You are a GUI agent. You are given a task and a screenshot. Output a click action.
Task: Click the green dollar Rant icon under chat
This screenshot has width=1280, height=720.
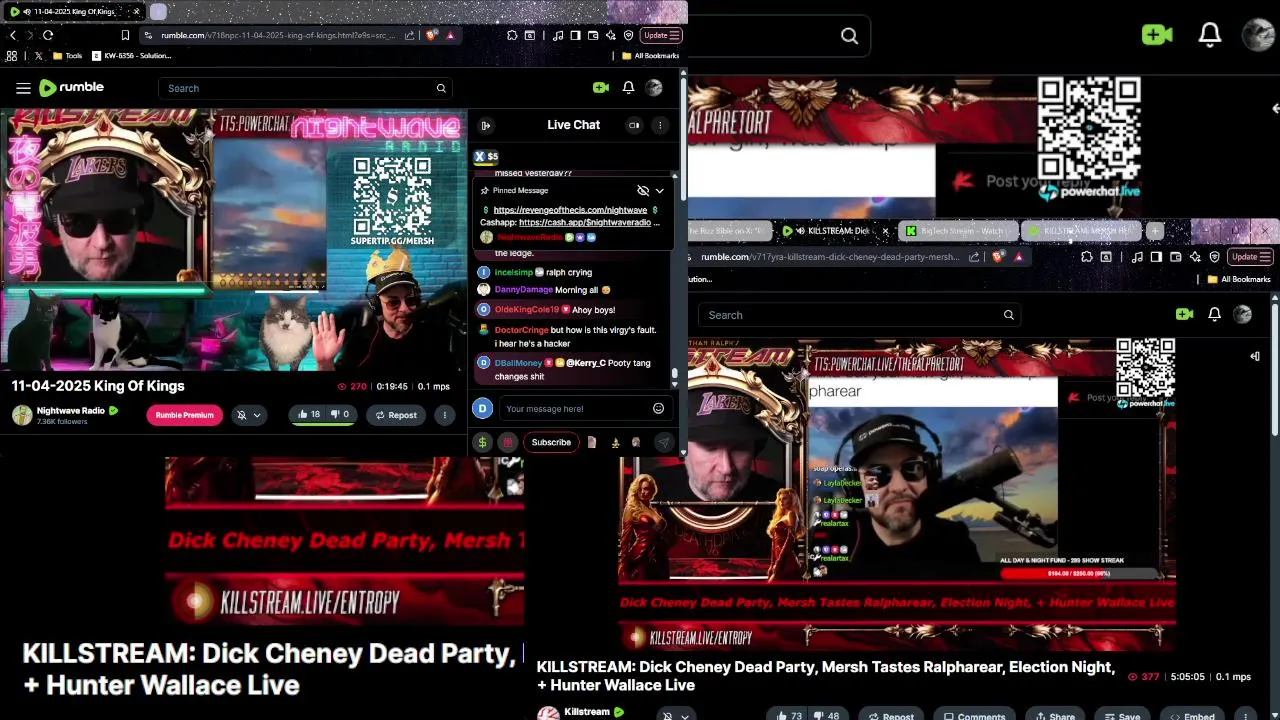coord(483,442)
